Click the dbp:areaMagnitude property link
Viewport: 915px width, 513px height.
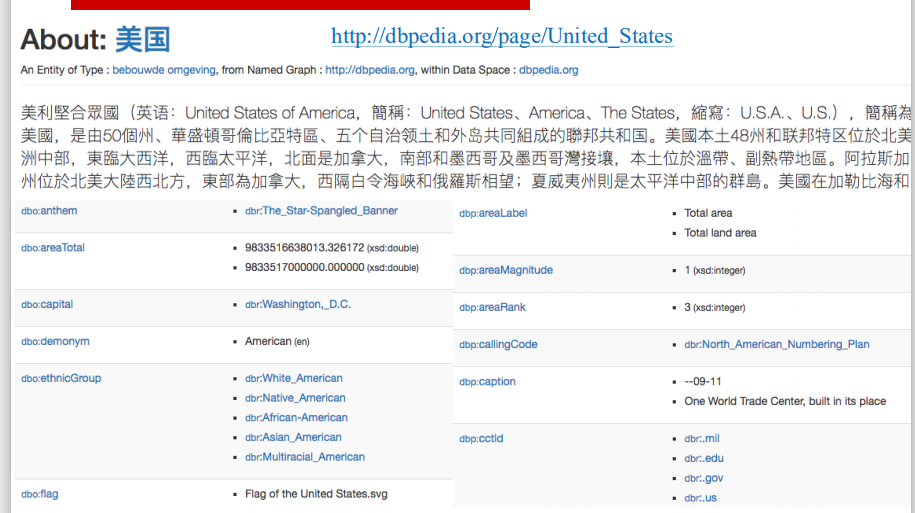click(x=506, y=270)
